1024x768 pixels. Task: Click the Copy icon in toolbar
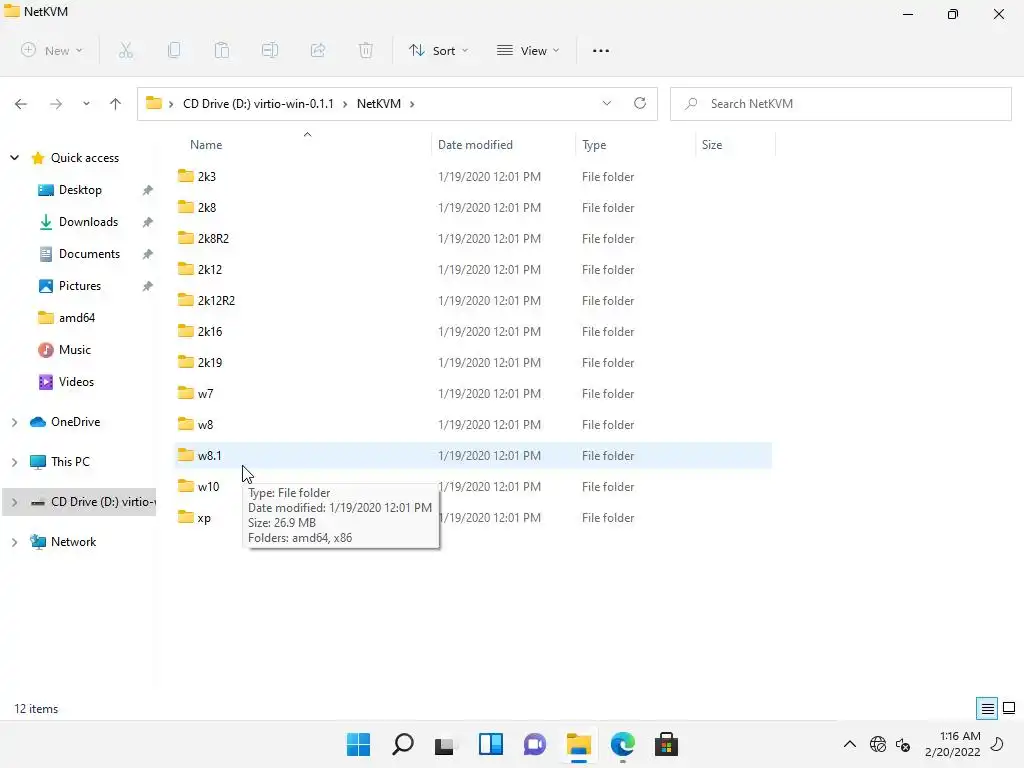(174, 50)
